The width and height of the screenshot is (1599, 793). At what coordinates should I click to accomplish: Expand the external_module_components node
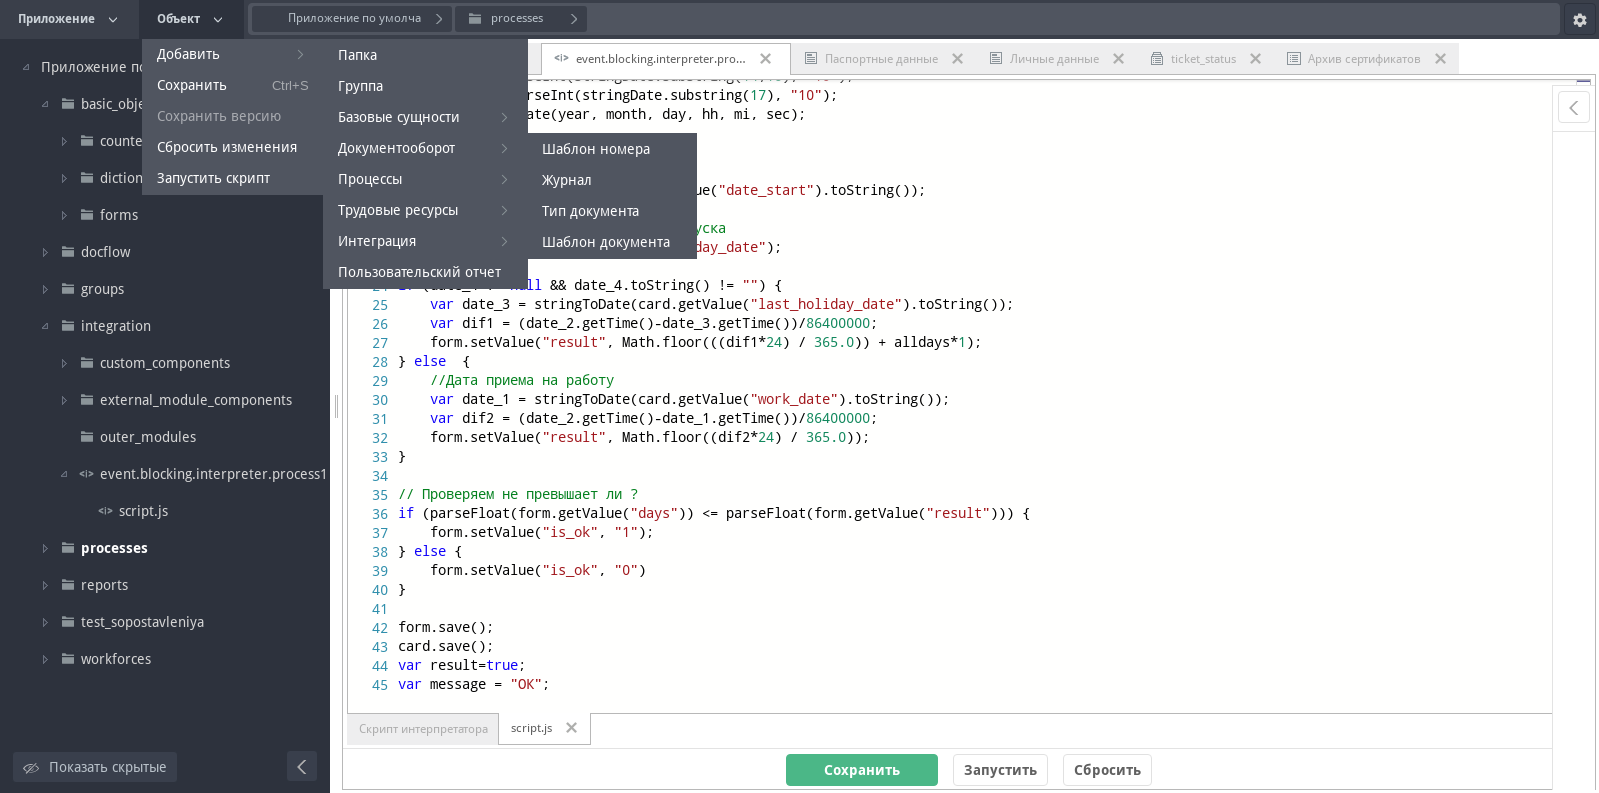coord(64,400)
